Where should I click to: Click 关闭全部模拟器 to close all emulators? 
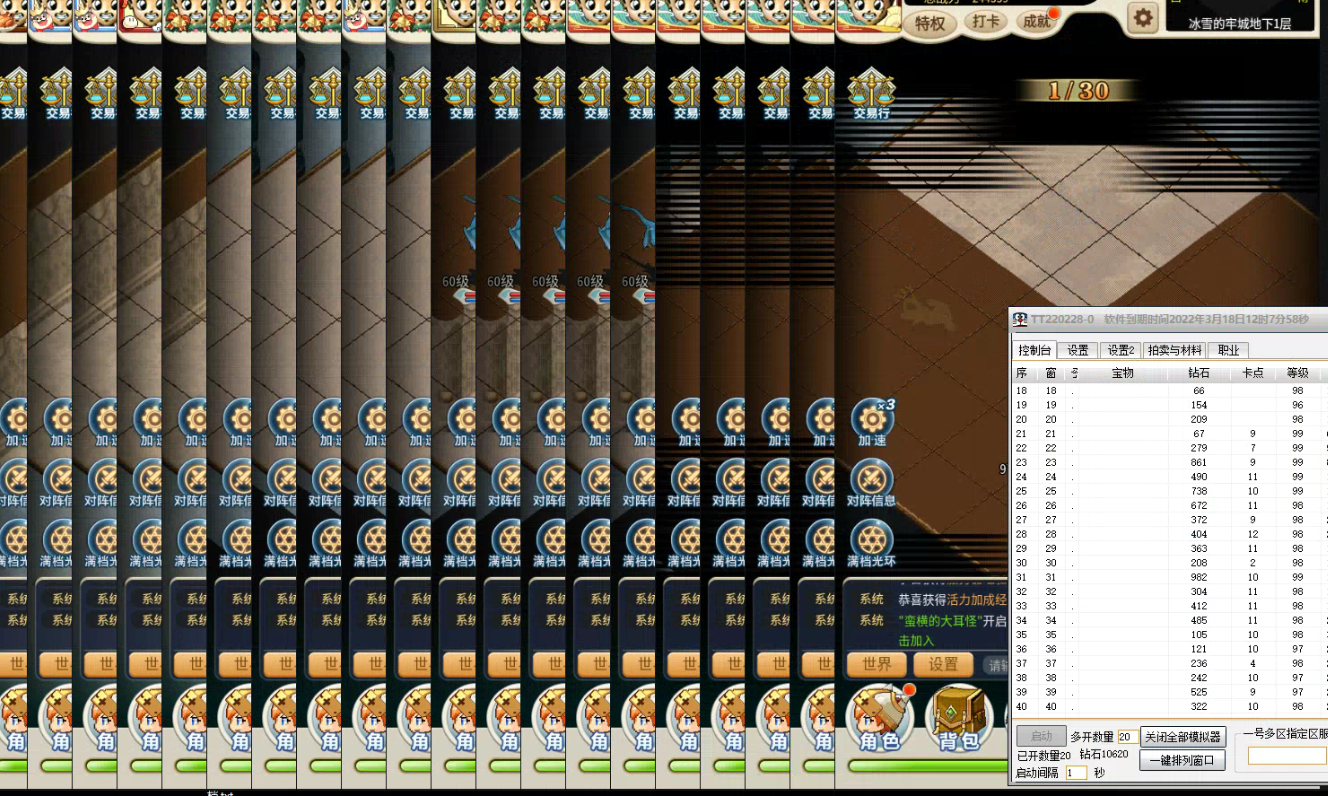pos(1183,736)
